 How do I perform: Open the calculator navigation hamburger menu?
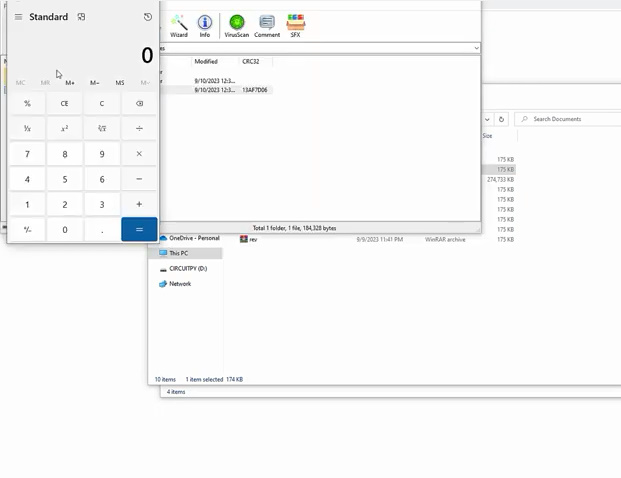click(x=18, y=17)
